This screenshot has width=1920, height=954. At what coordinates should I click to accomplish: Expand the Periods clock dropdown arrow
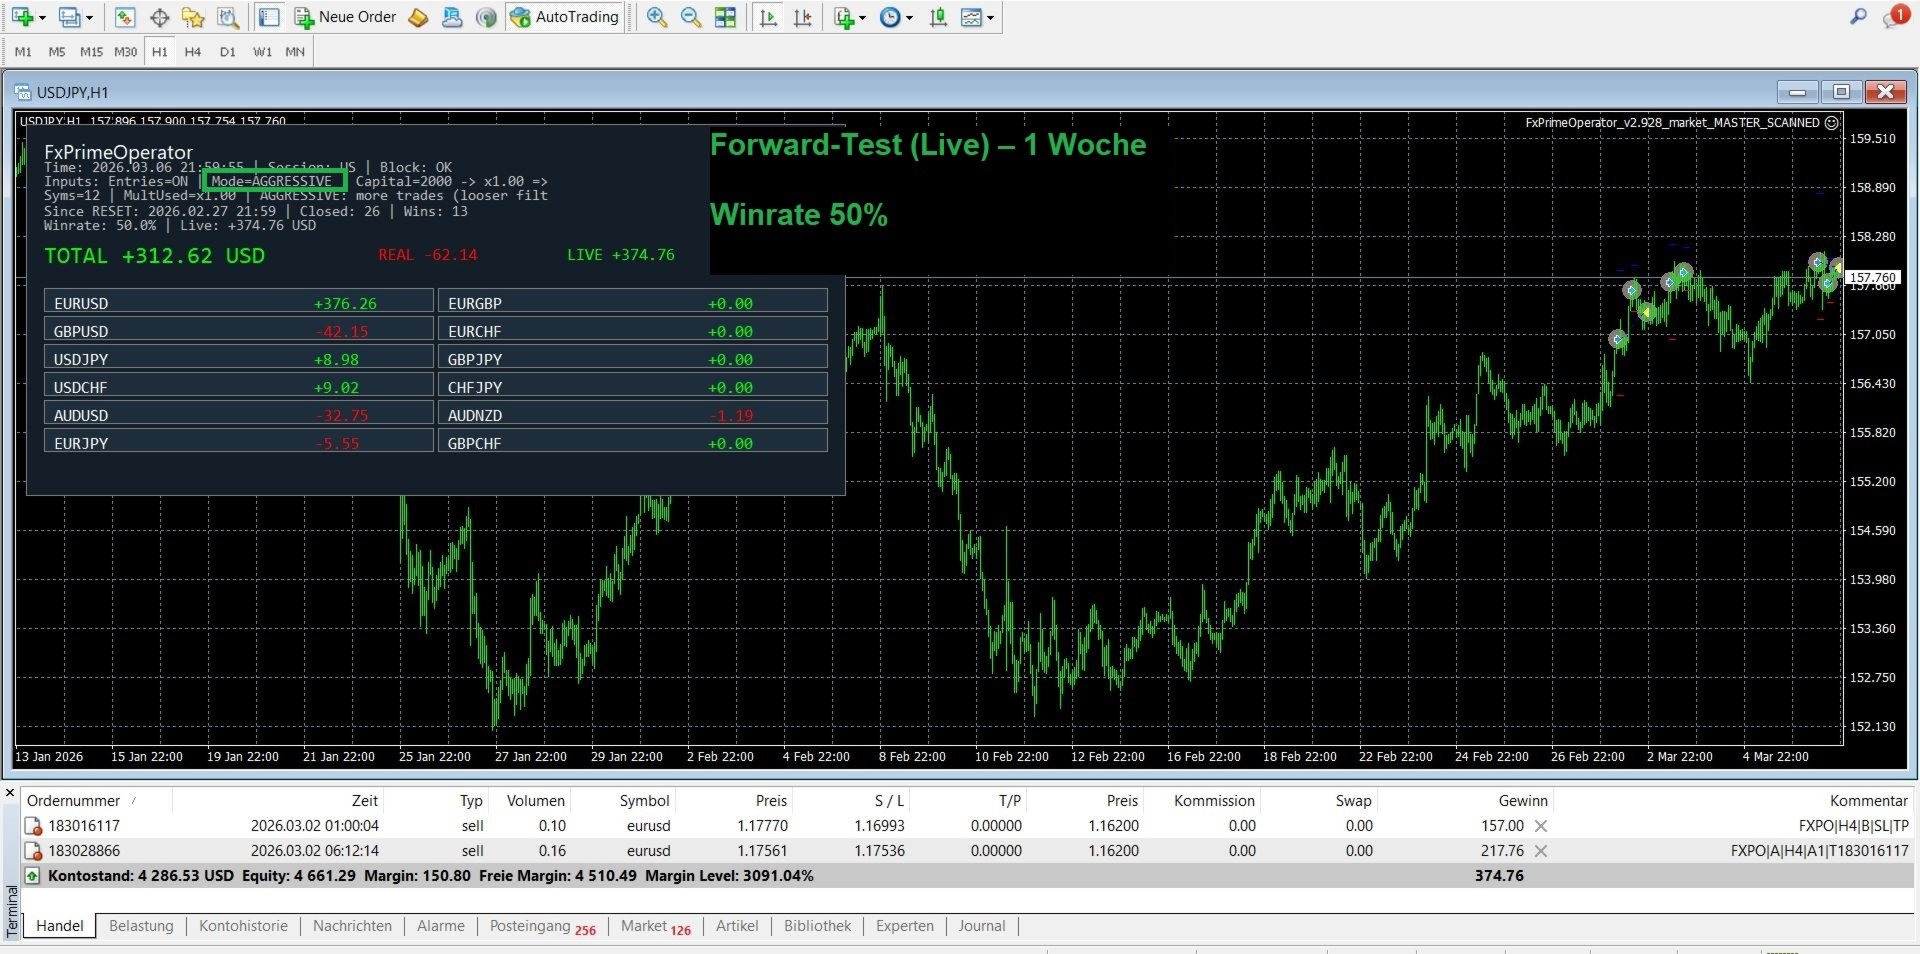pyautogui.click(x=909, y=18)
